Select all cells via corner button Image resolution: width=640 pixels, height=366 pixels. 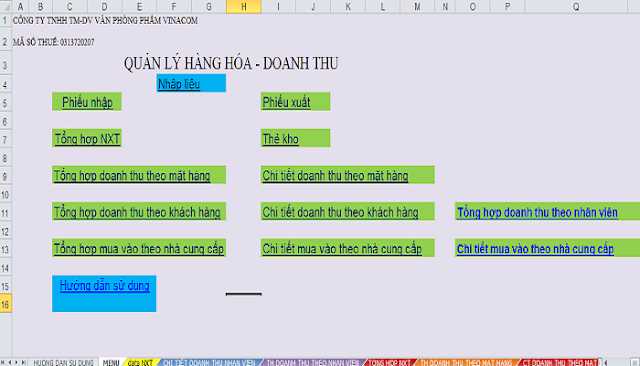point(5,6)
